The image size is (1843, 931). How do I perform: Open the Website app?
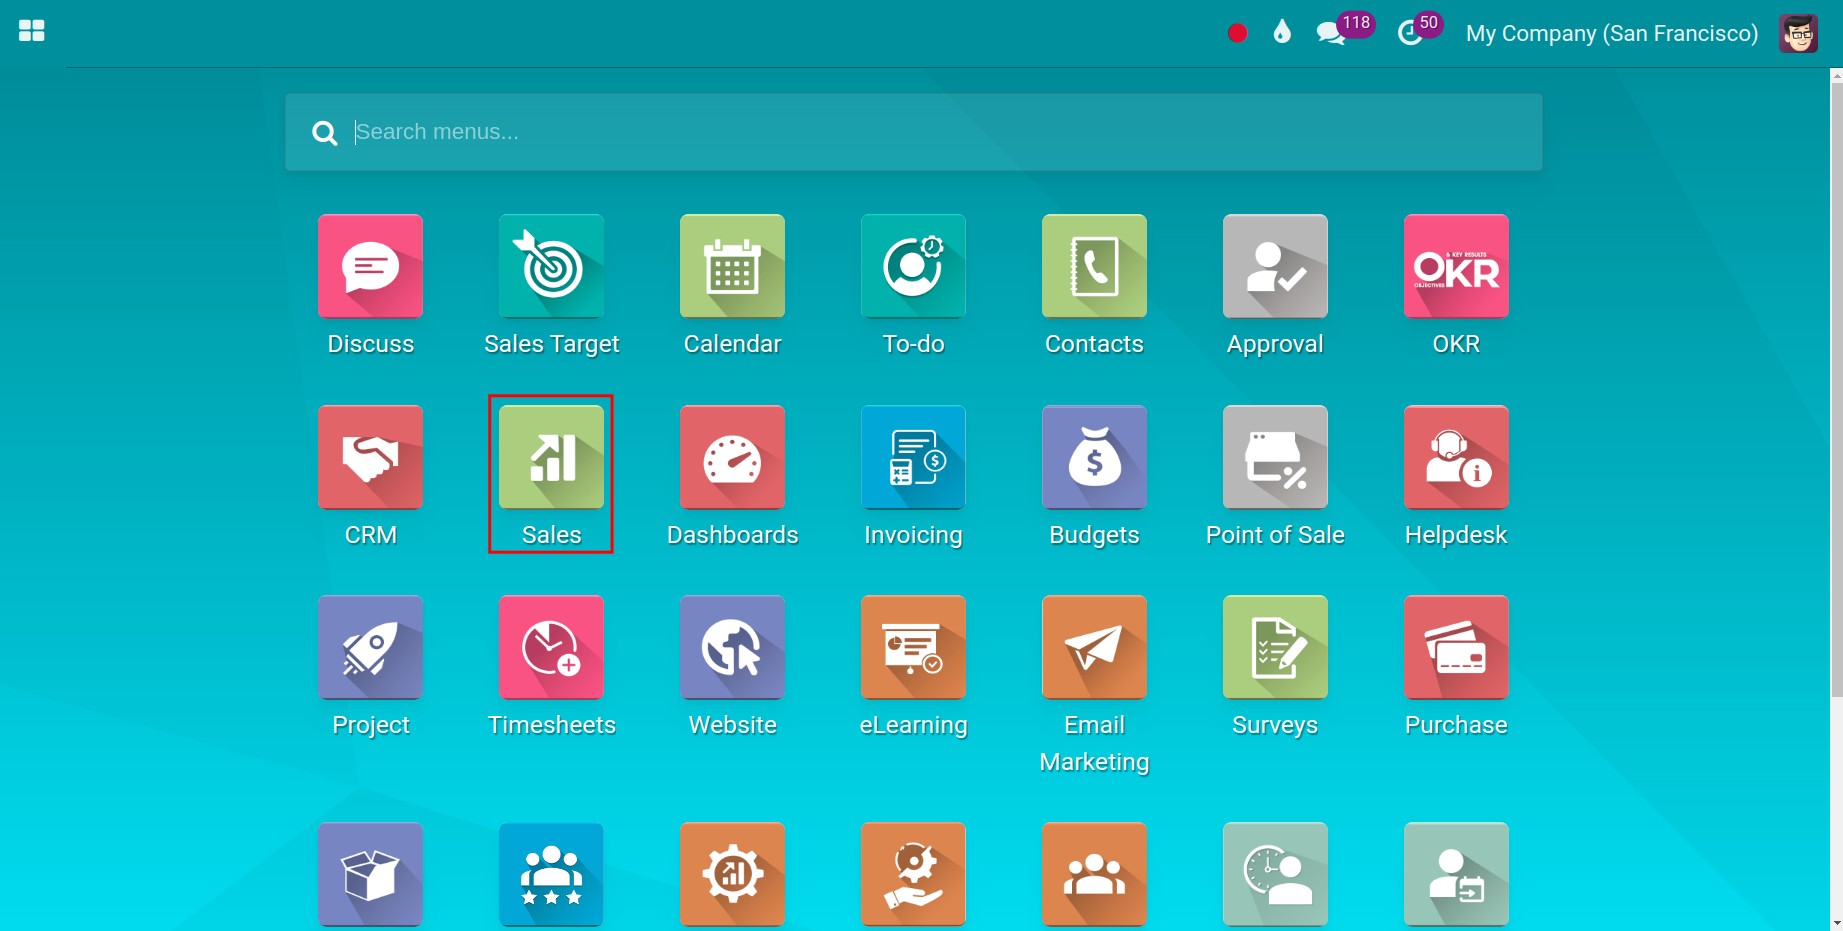click(x=732, y=647)
